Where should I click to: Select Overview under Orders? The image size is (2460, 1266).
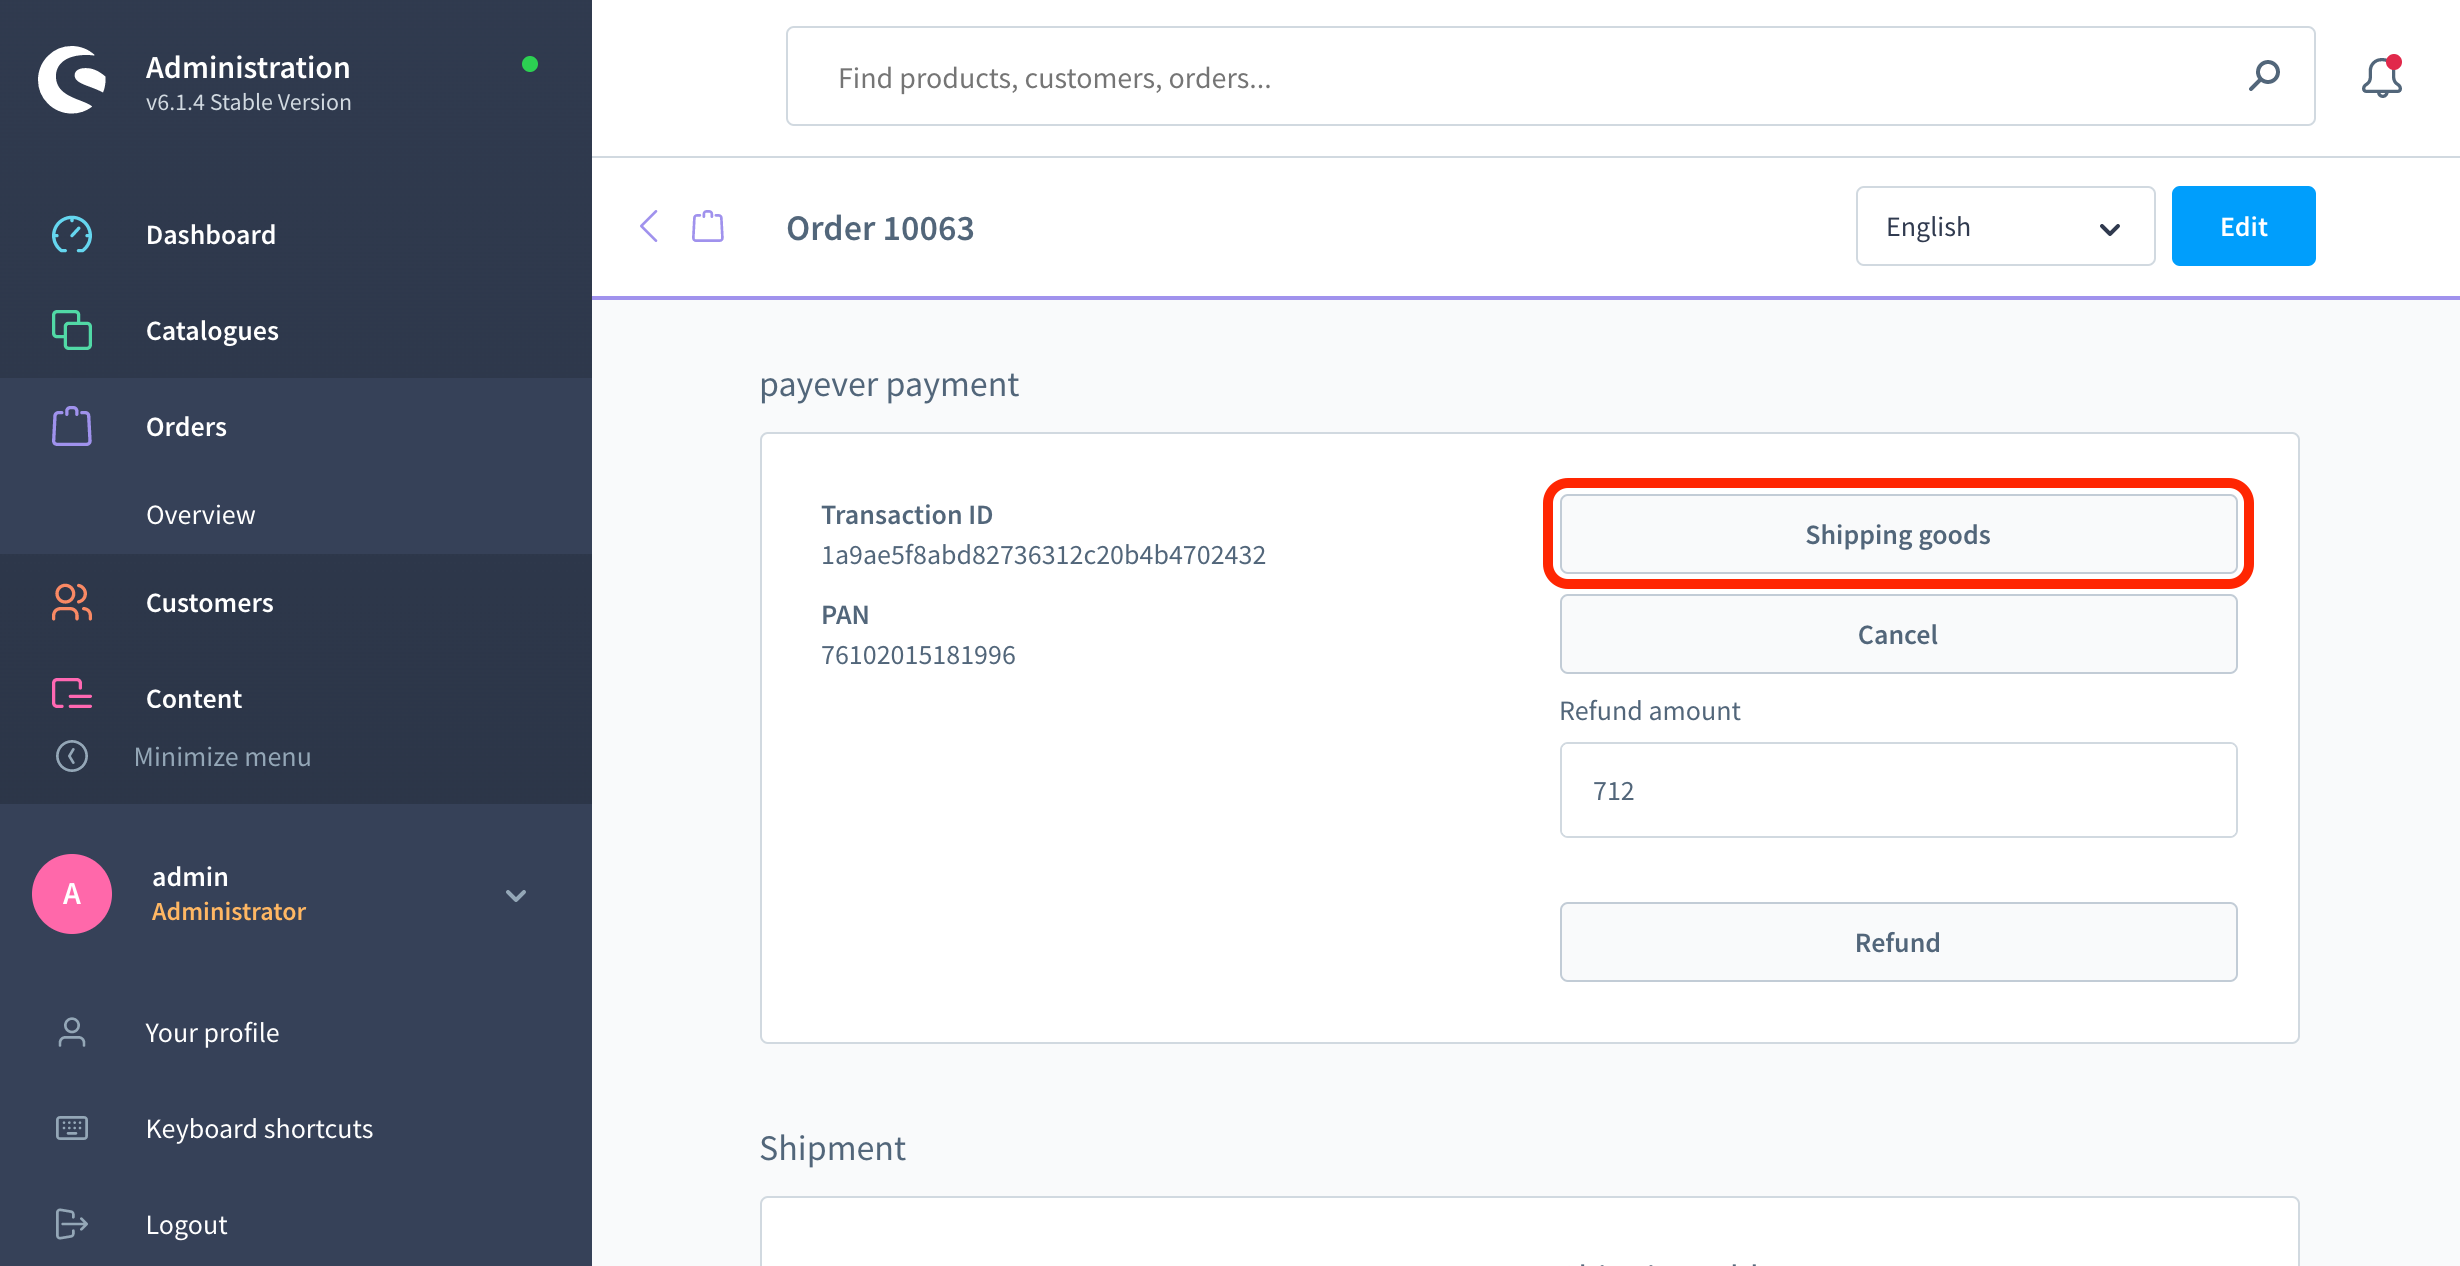(x=200, y=515)
